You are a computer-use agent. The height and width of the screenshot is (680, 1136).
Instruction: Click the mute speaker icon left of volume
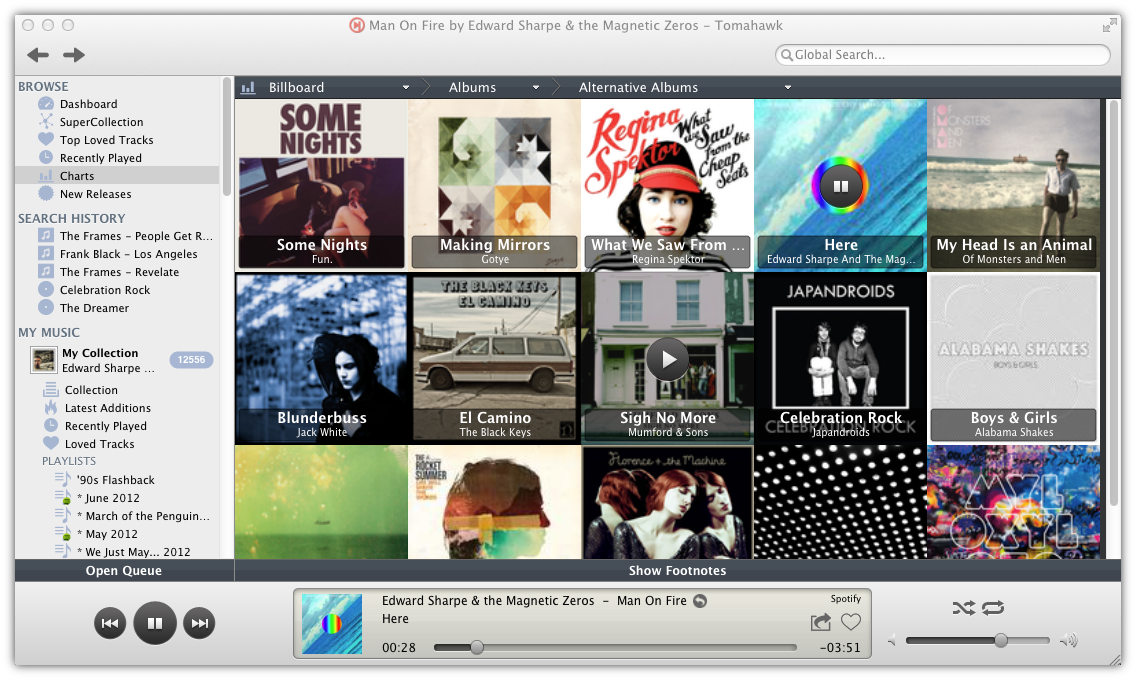(892, 640)
